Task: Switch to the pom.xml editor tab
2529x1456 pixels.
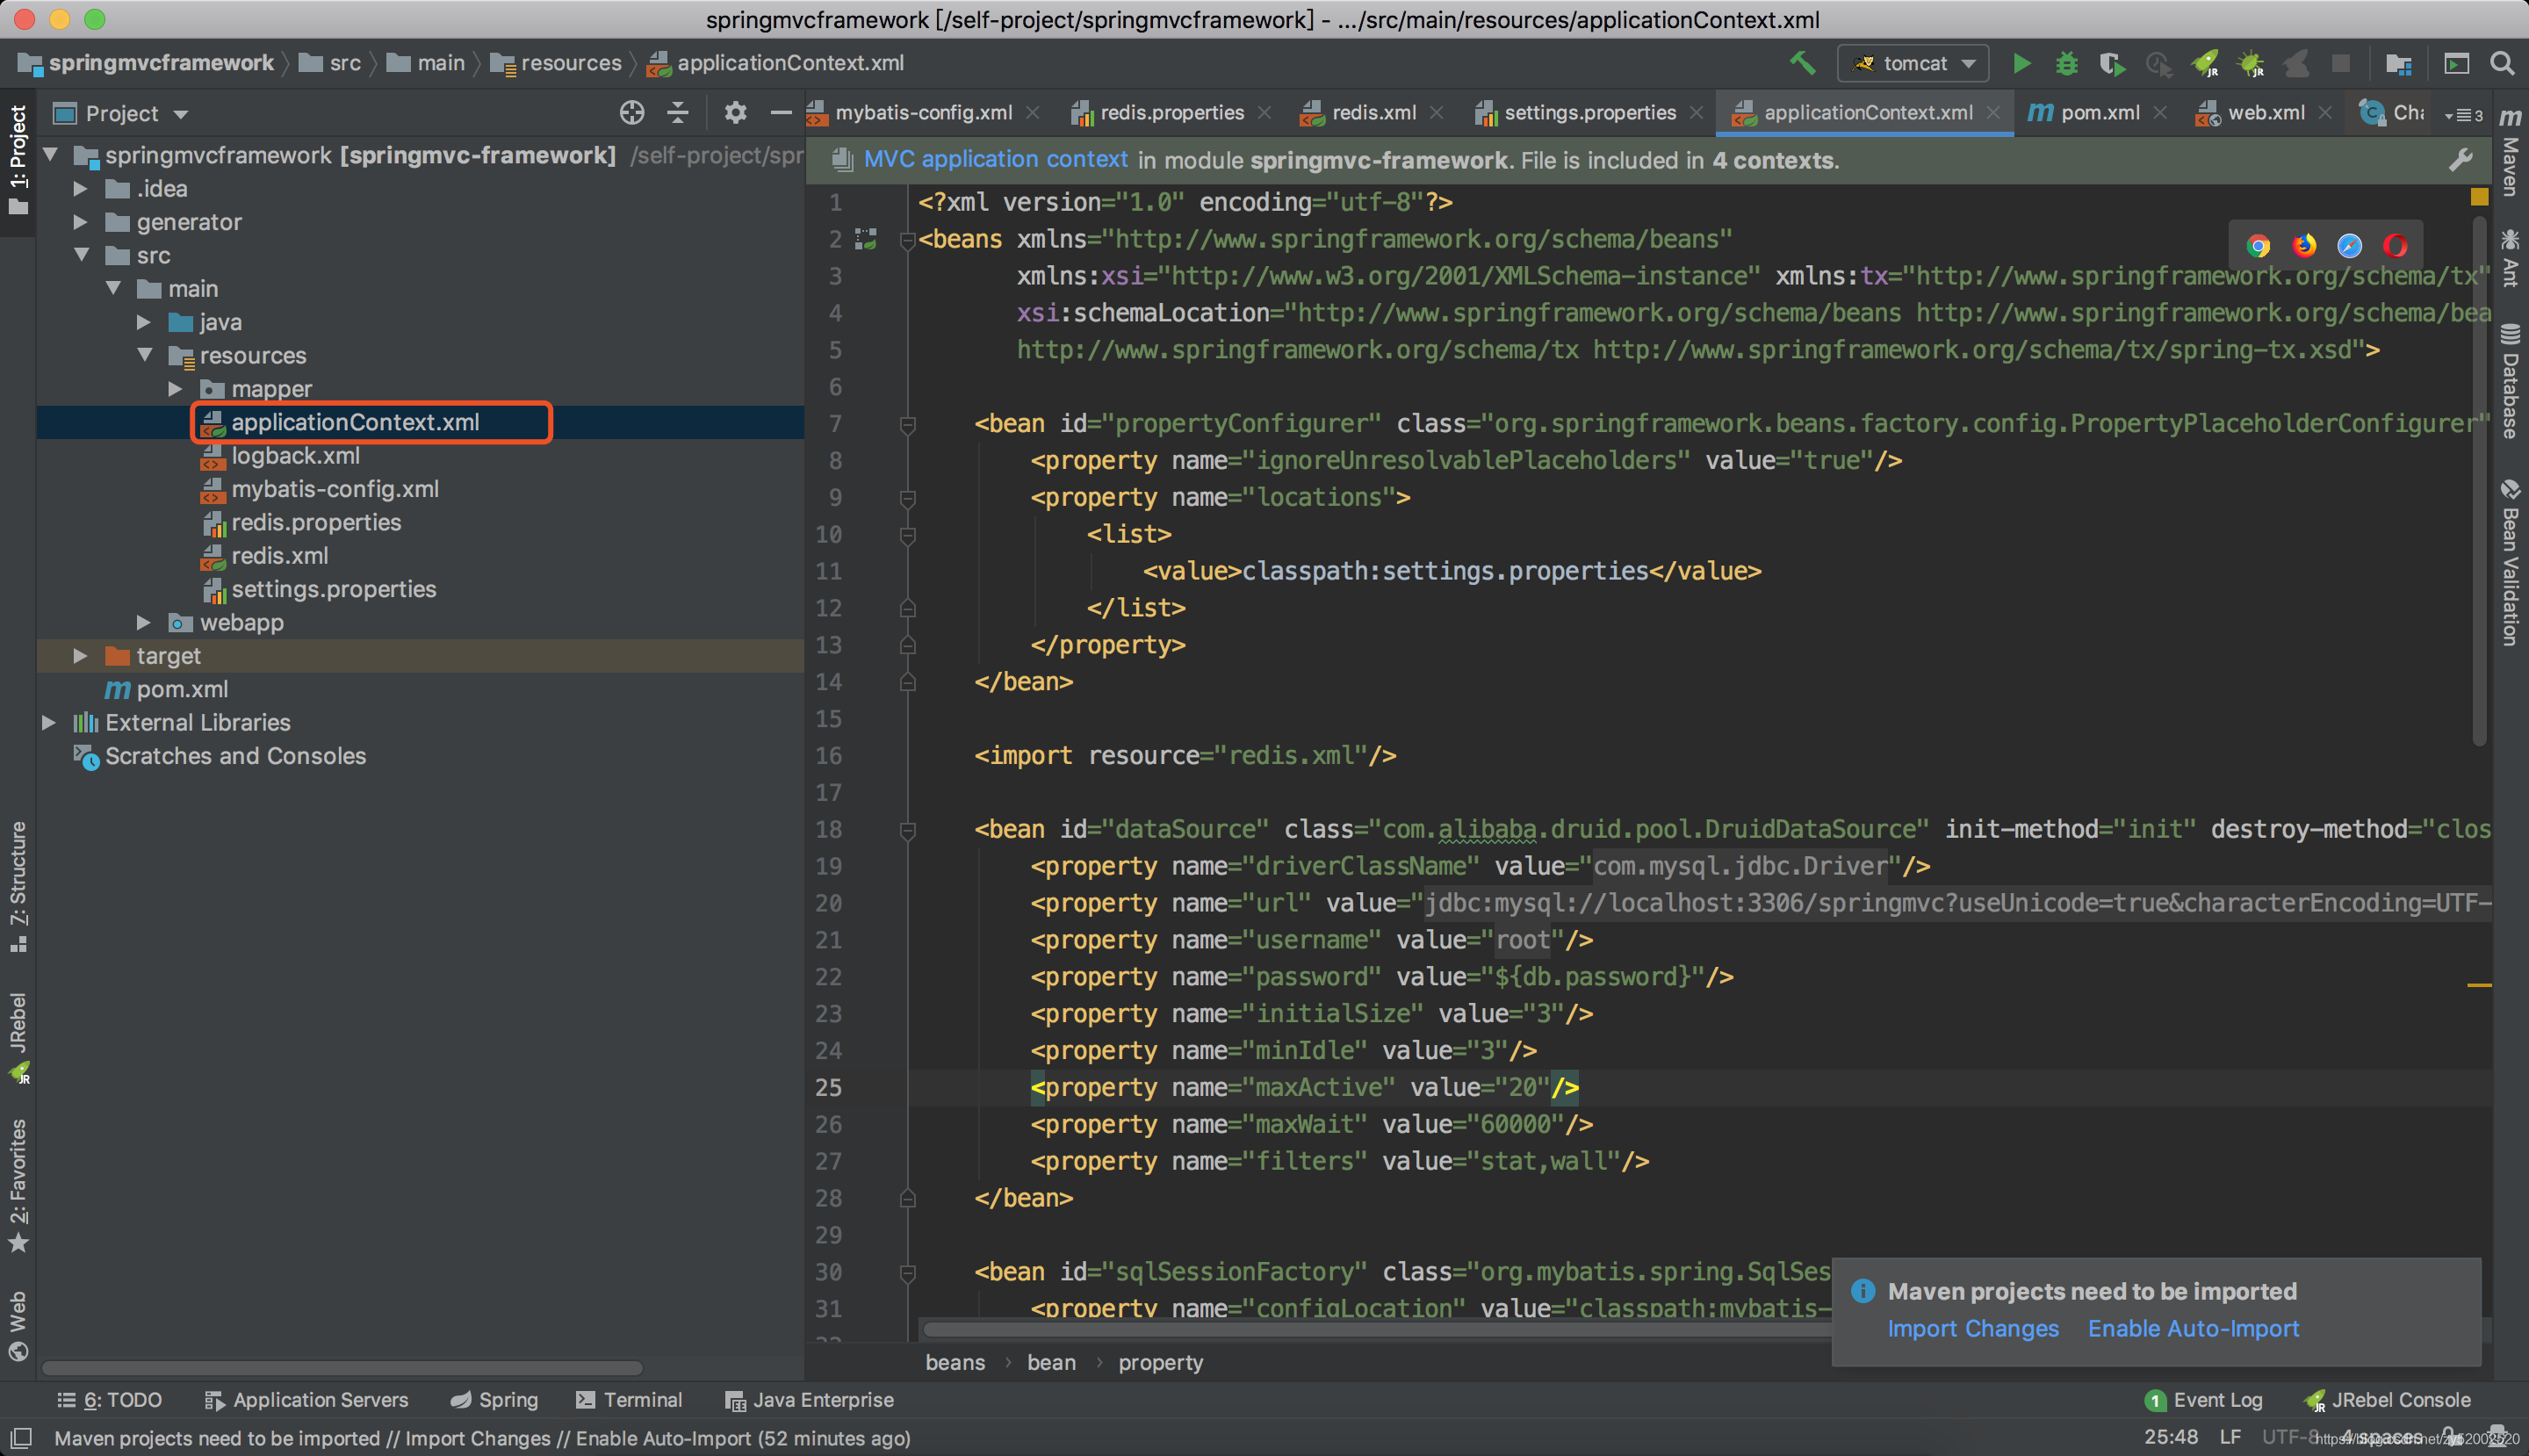Action: (x=2098, y=113)
